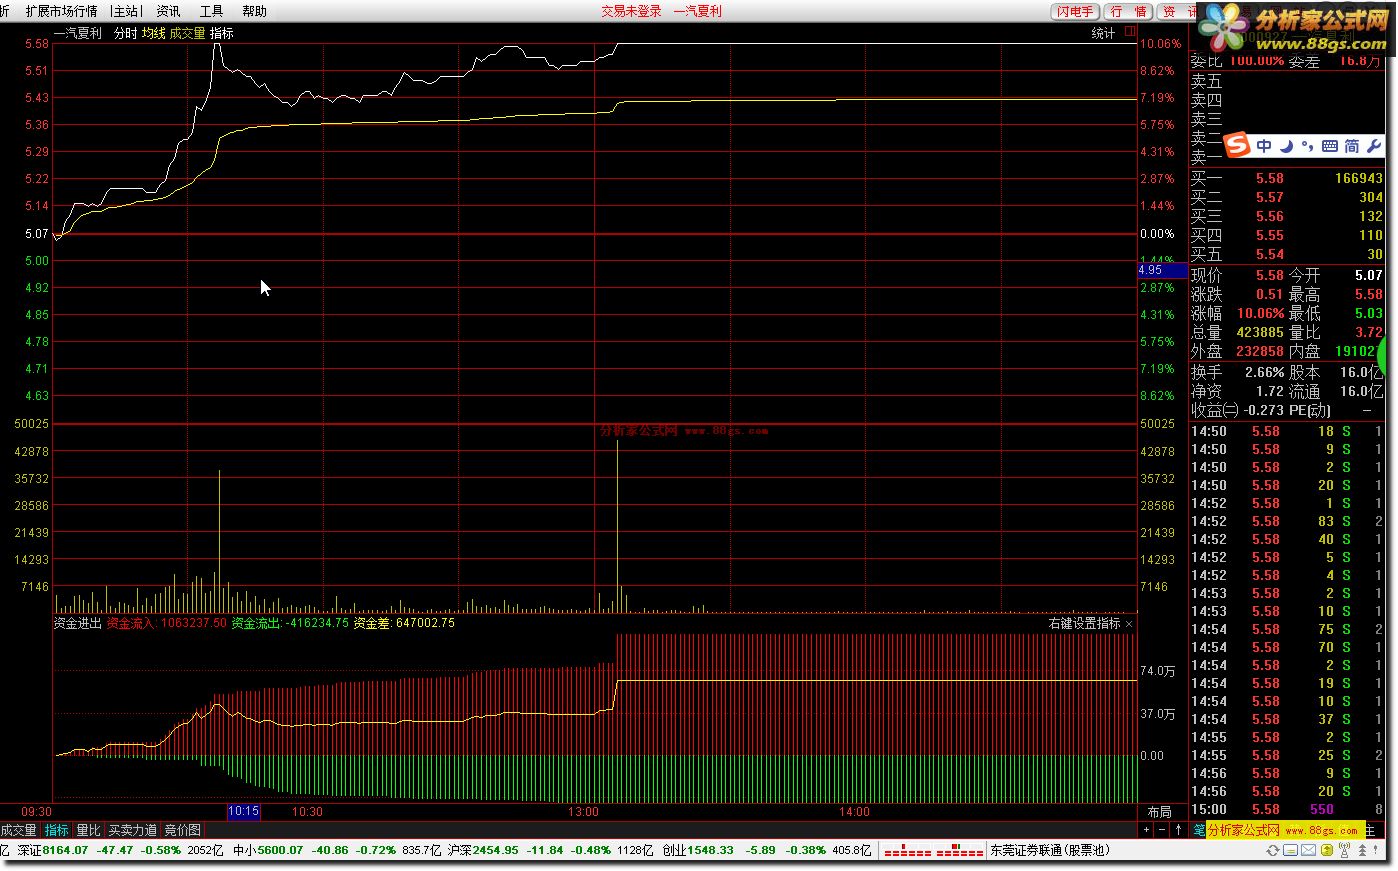Click the 10:15 time marker on axis
This screenshot has height=871, width=1398.
[243, 812]
